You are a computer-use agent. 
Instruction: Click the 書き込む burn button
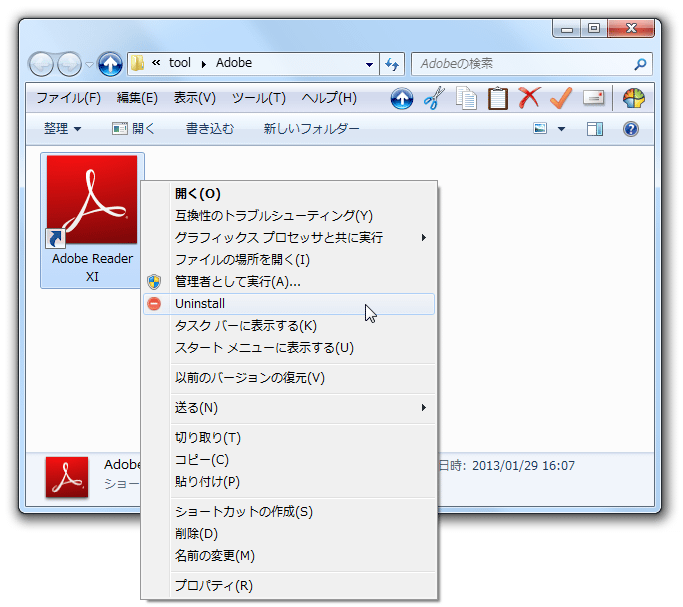210,129
